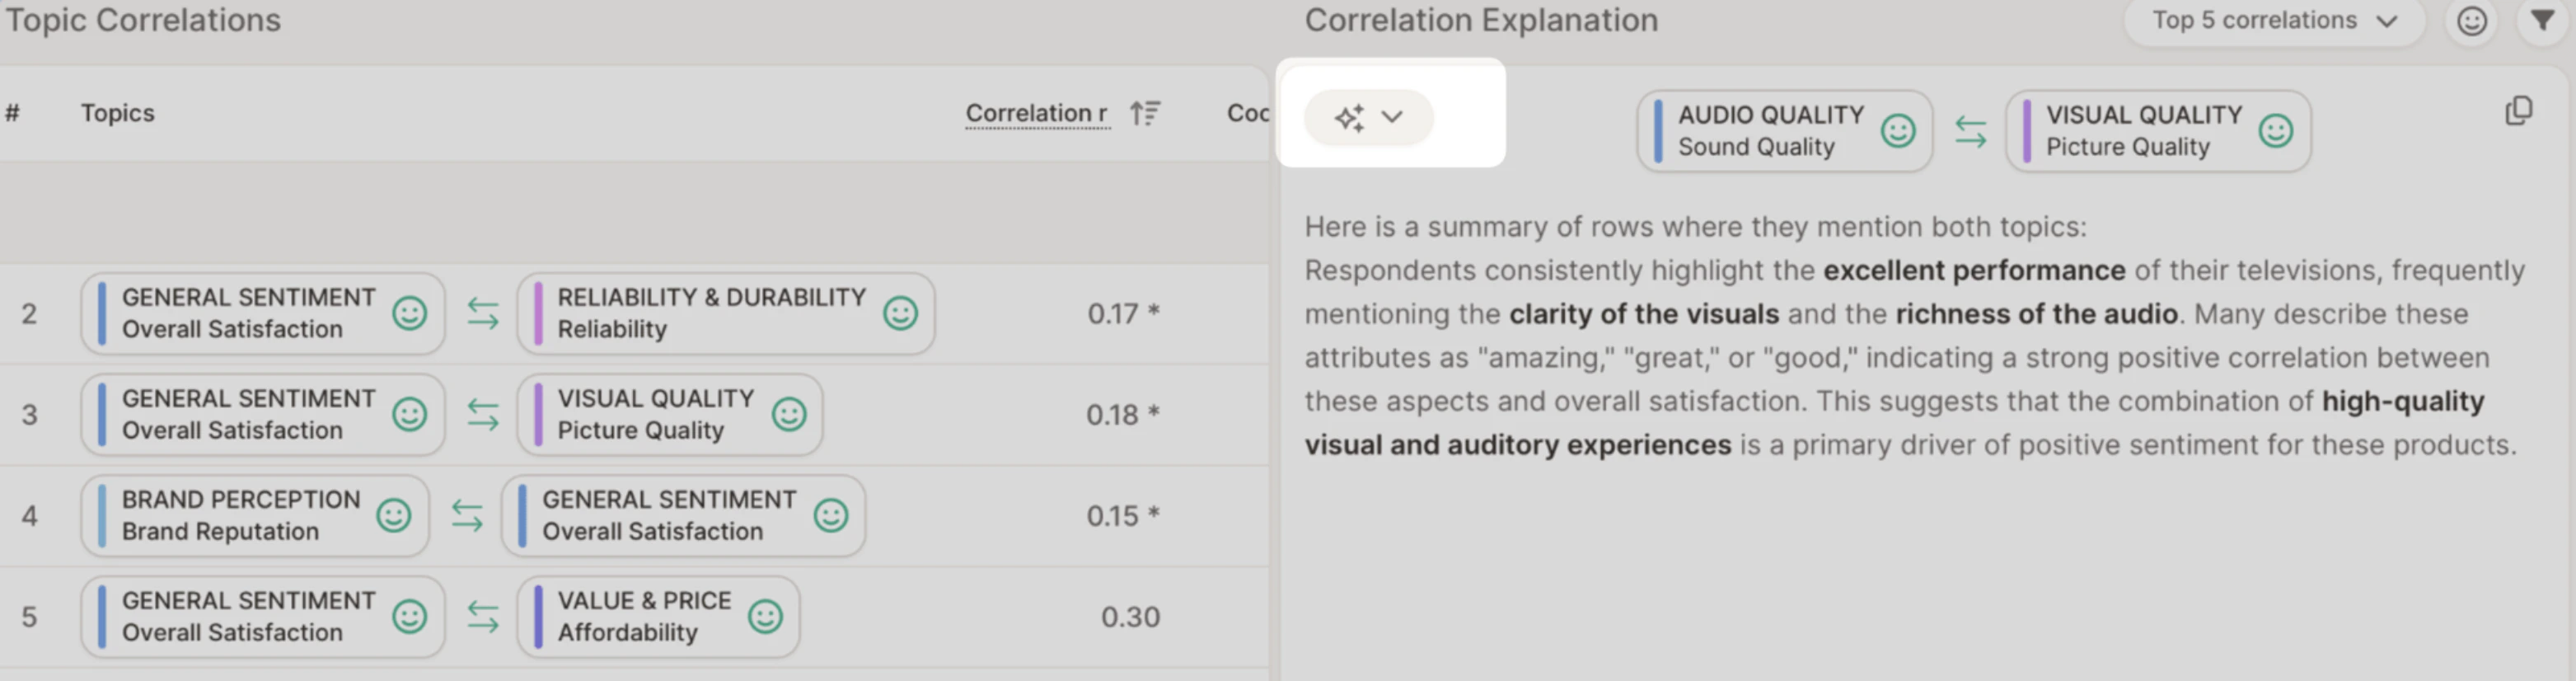Select row 3 General Sentiment chip

click(262, 415)
